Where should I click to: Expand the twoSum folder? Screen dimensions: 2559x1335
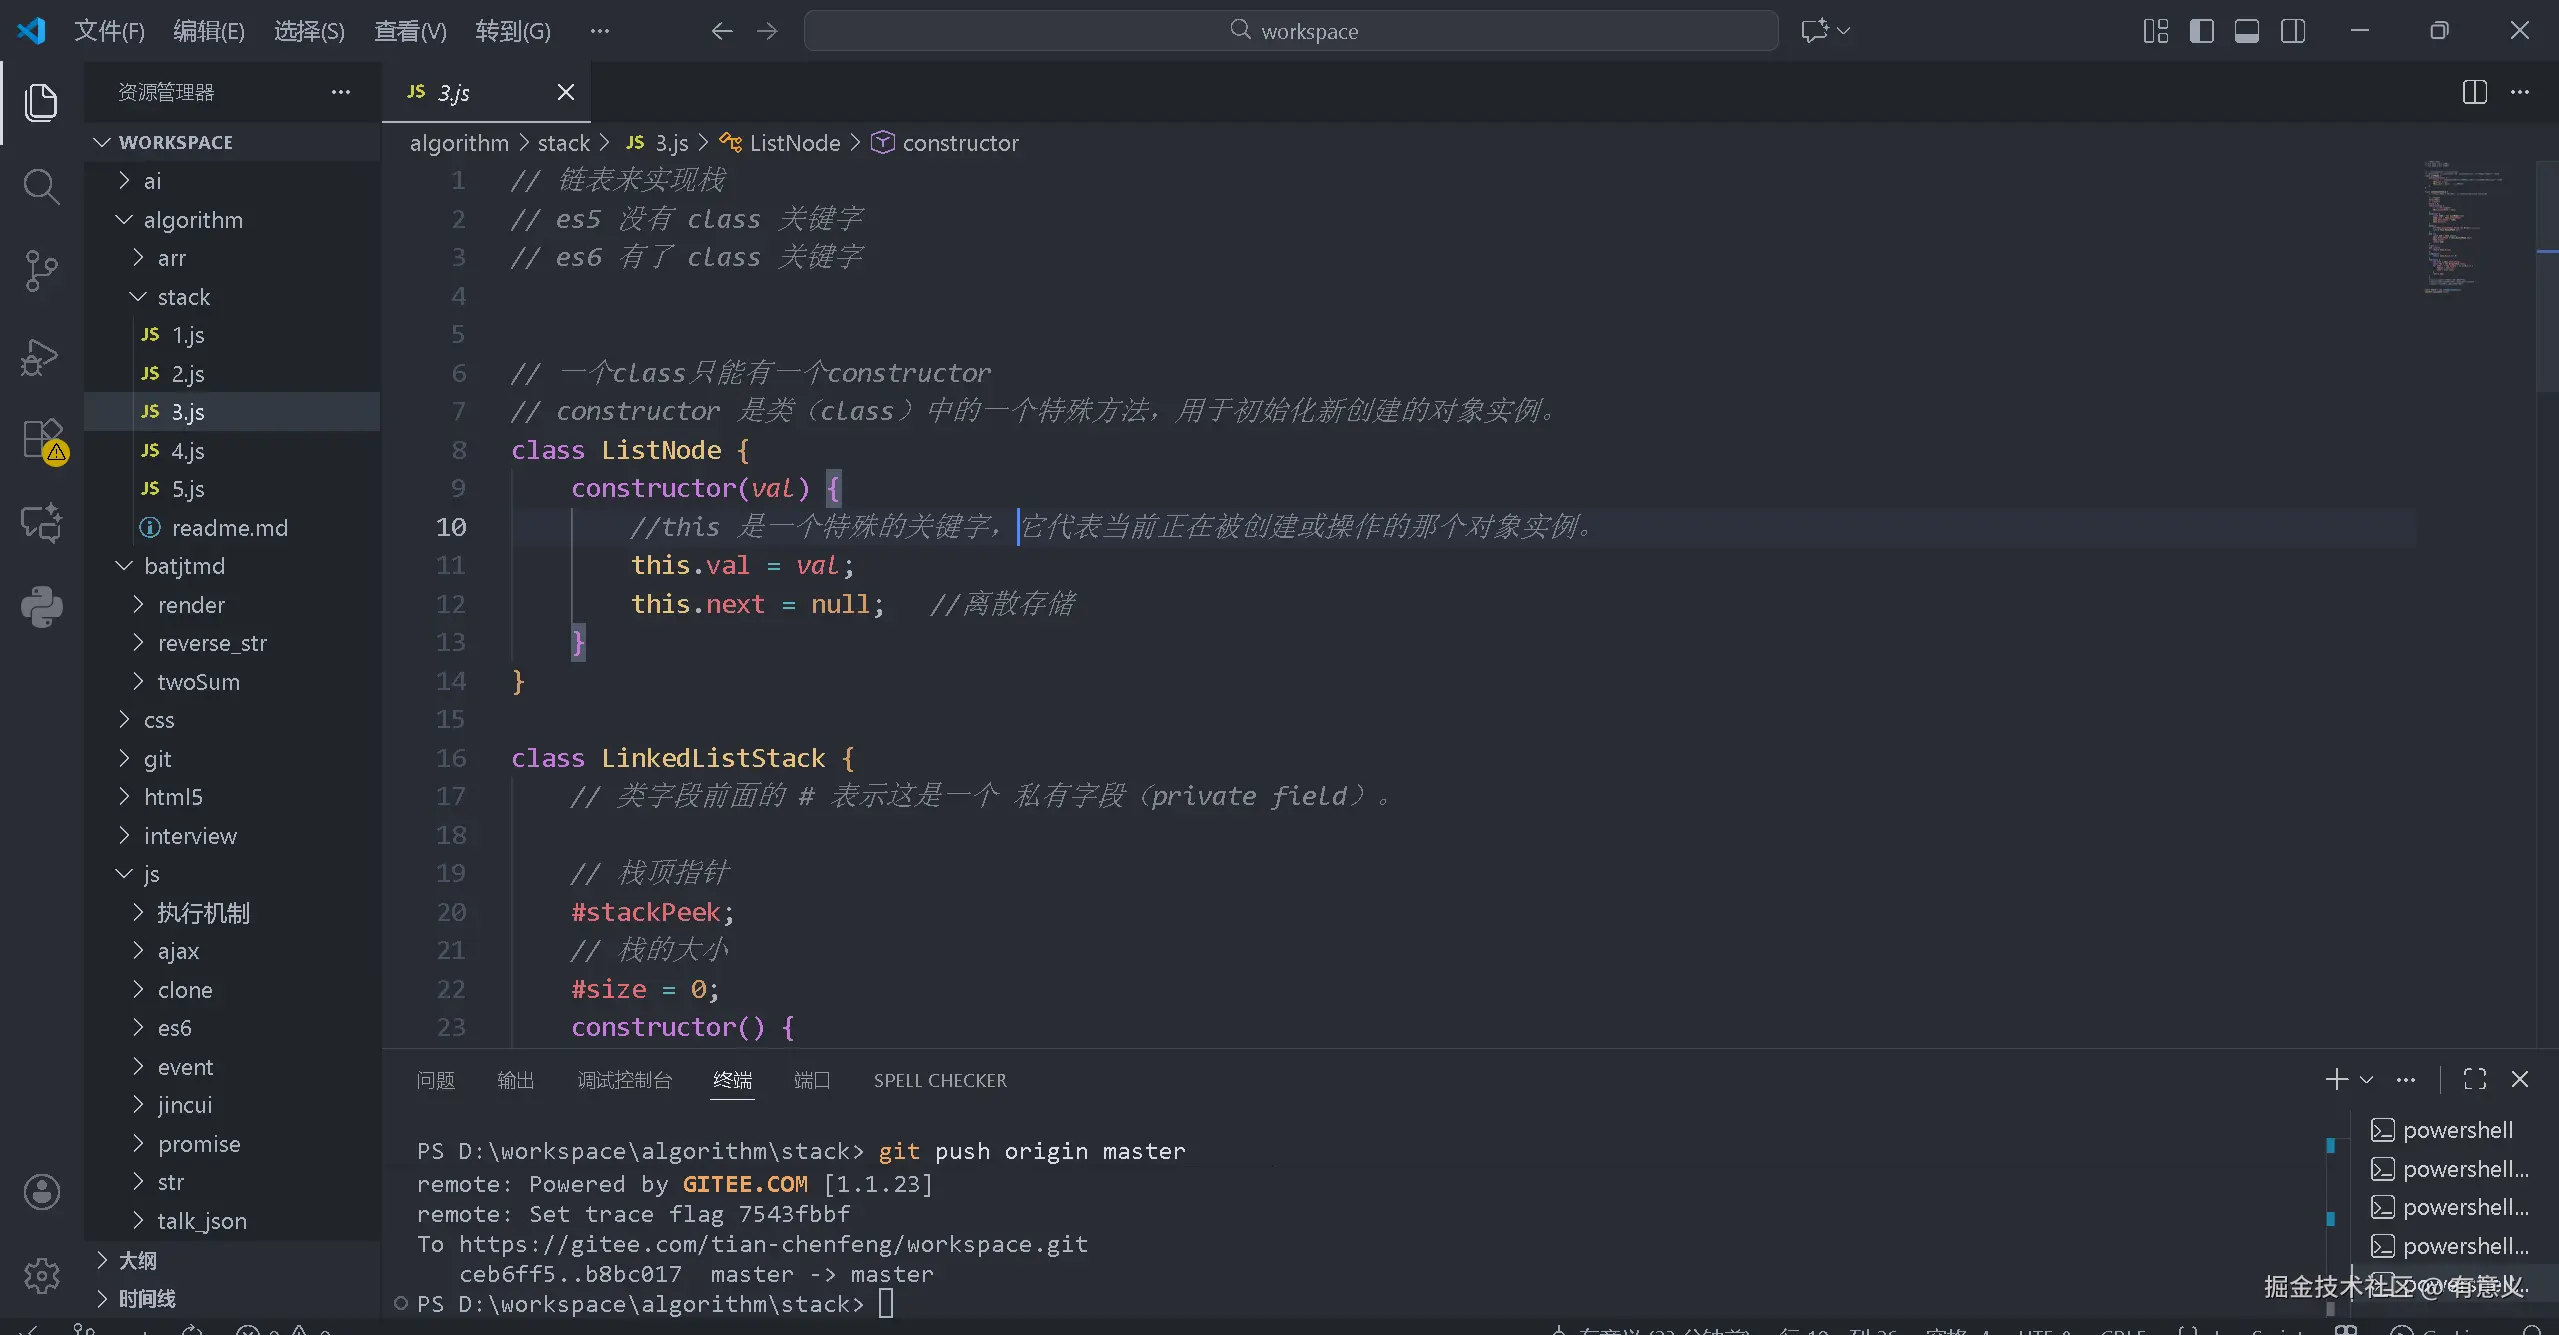coord(198,682)
